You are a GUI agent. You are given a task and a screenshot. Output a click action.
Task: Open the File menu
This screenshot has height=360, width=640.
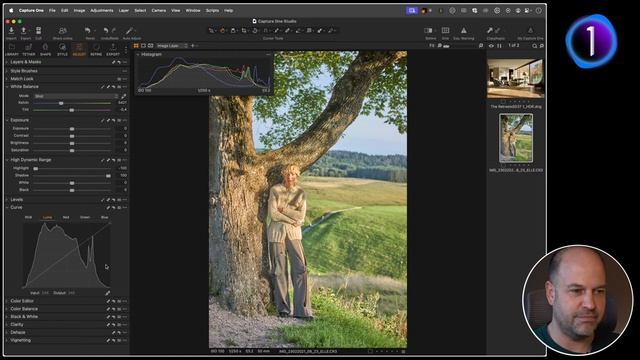(x=52, y=11)
